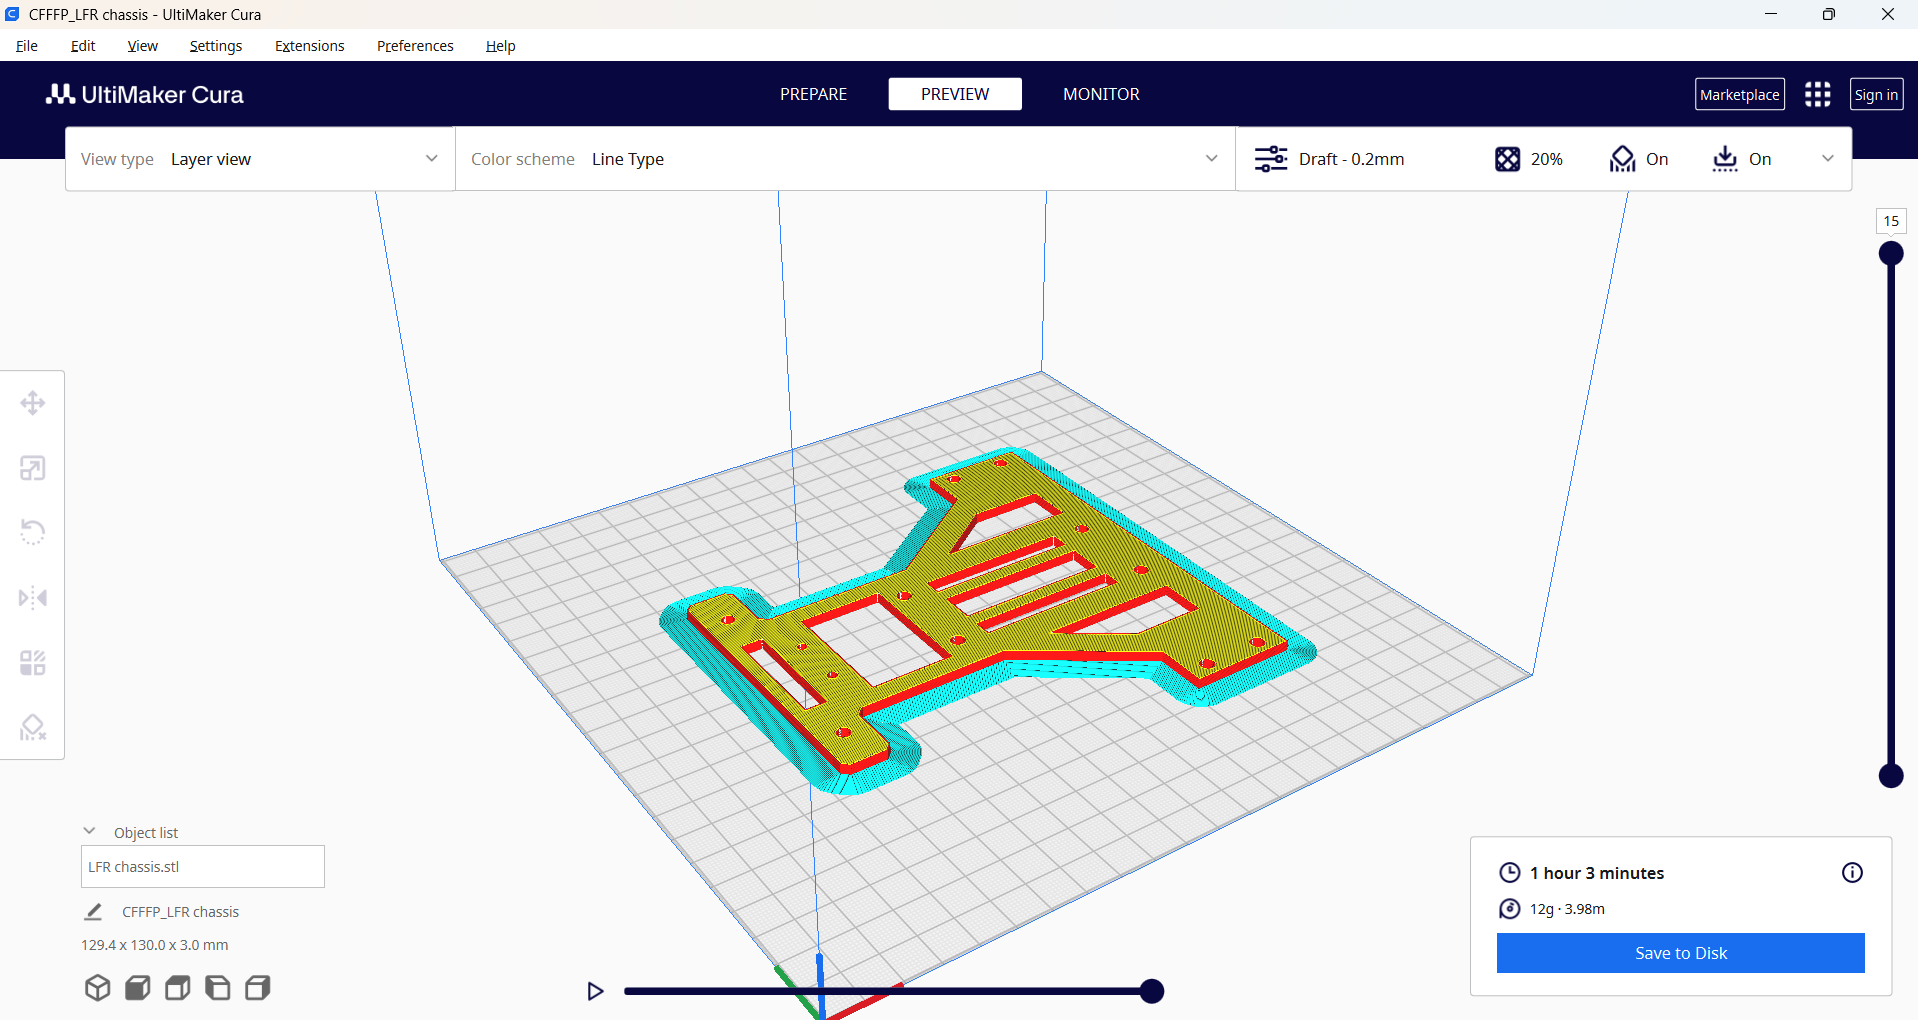Switch to 3D perspective view cube icon
1918x1020 pixels.
click(x=97, y=988)
